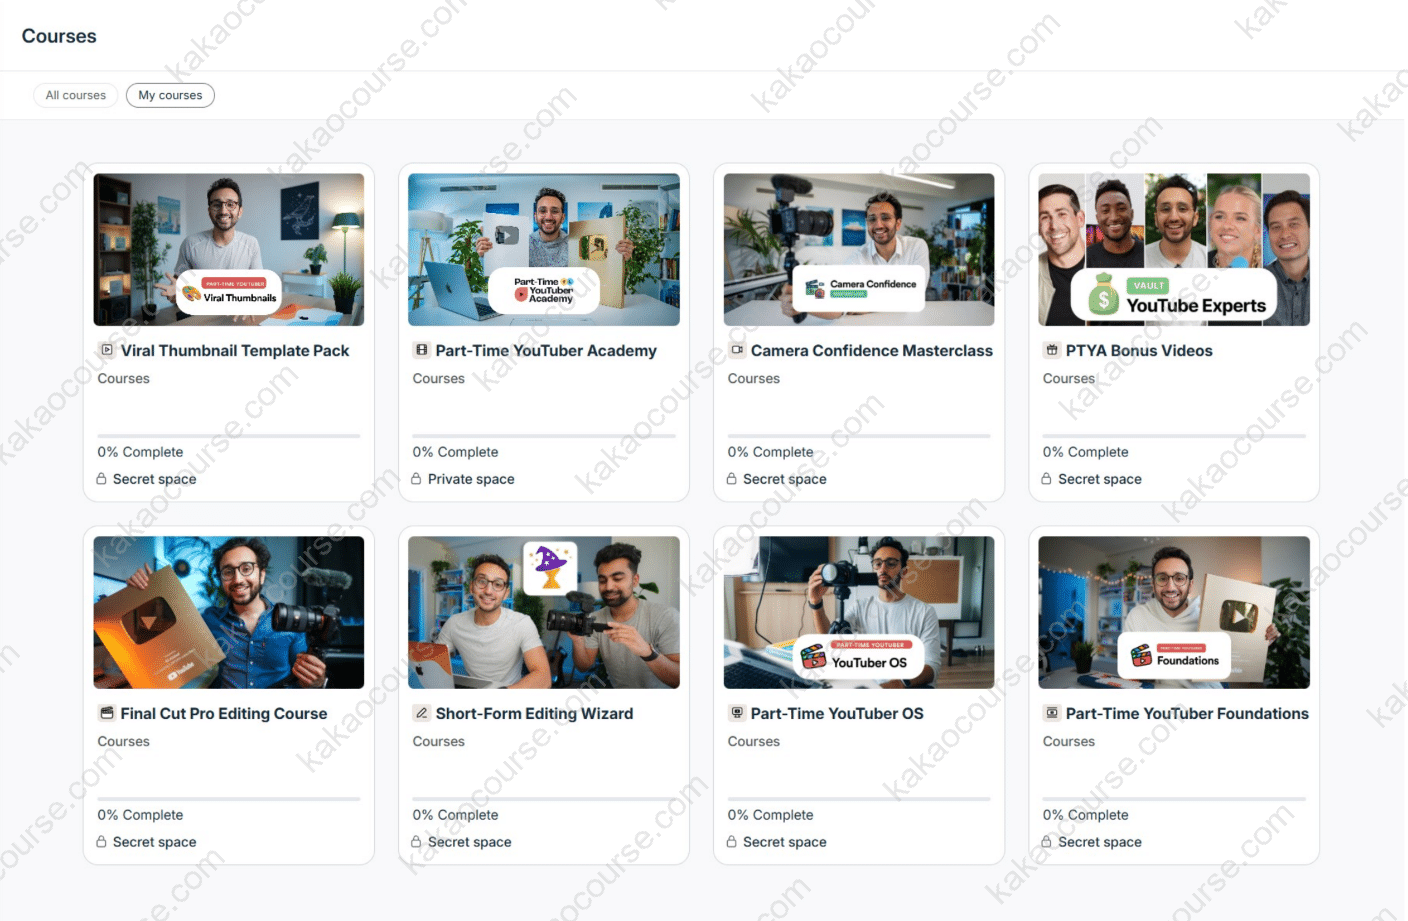Screen dimensions: 1408x921
Task: Click the wand icon beside Short-Form Editing Wizard
Action: click(421, 713)
